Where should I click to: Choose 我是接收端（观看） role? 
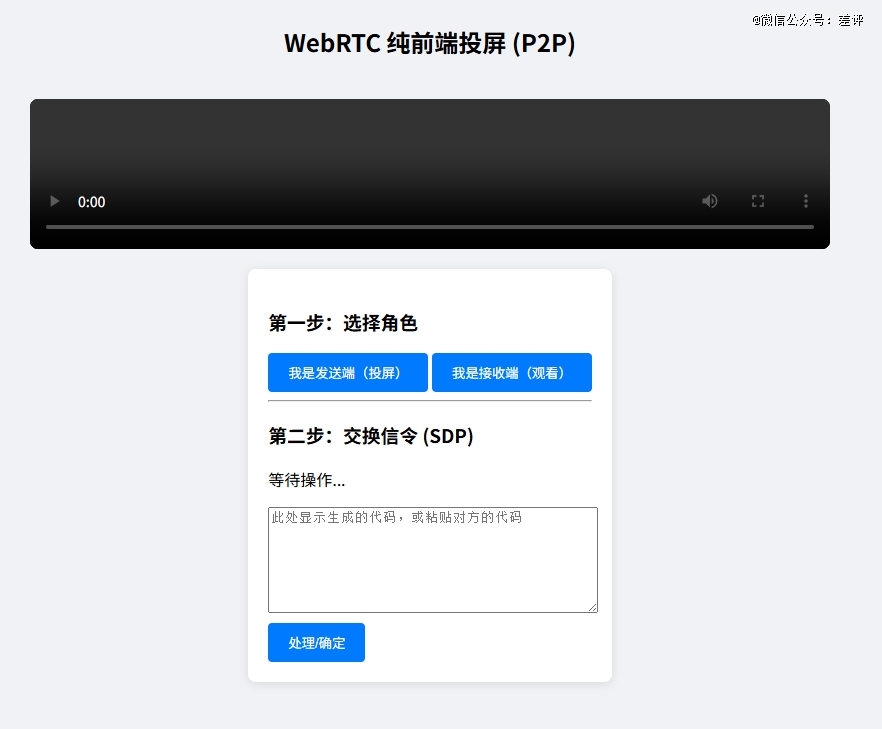[511, 373]
